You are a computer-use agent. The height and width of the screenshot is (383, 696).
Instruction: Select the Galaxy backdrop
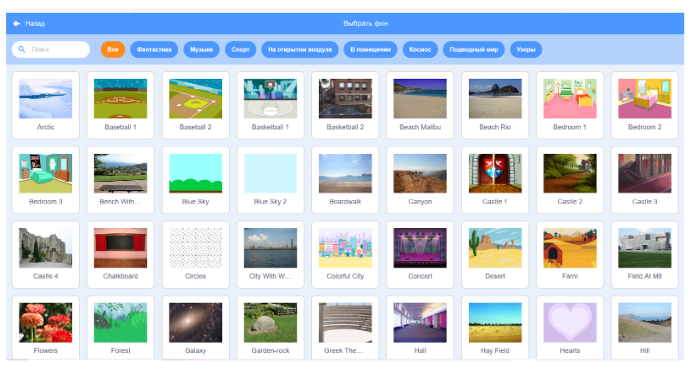point(195,328)
